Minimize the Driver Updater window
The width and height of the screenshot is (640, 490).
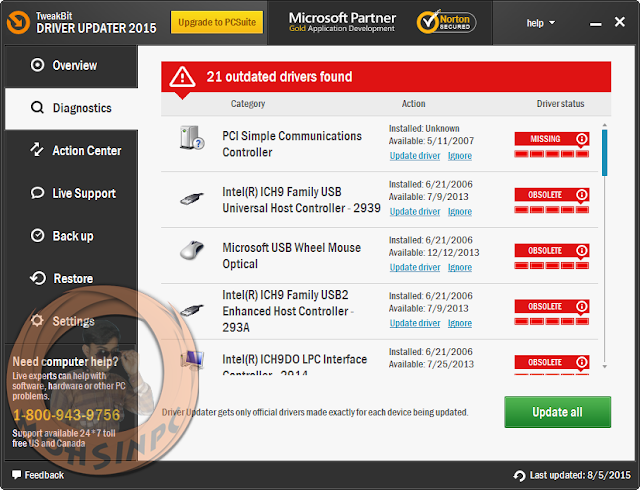(x=596, y=24)
